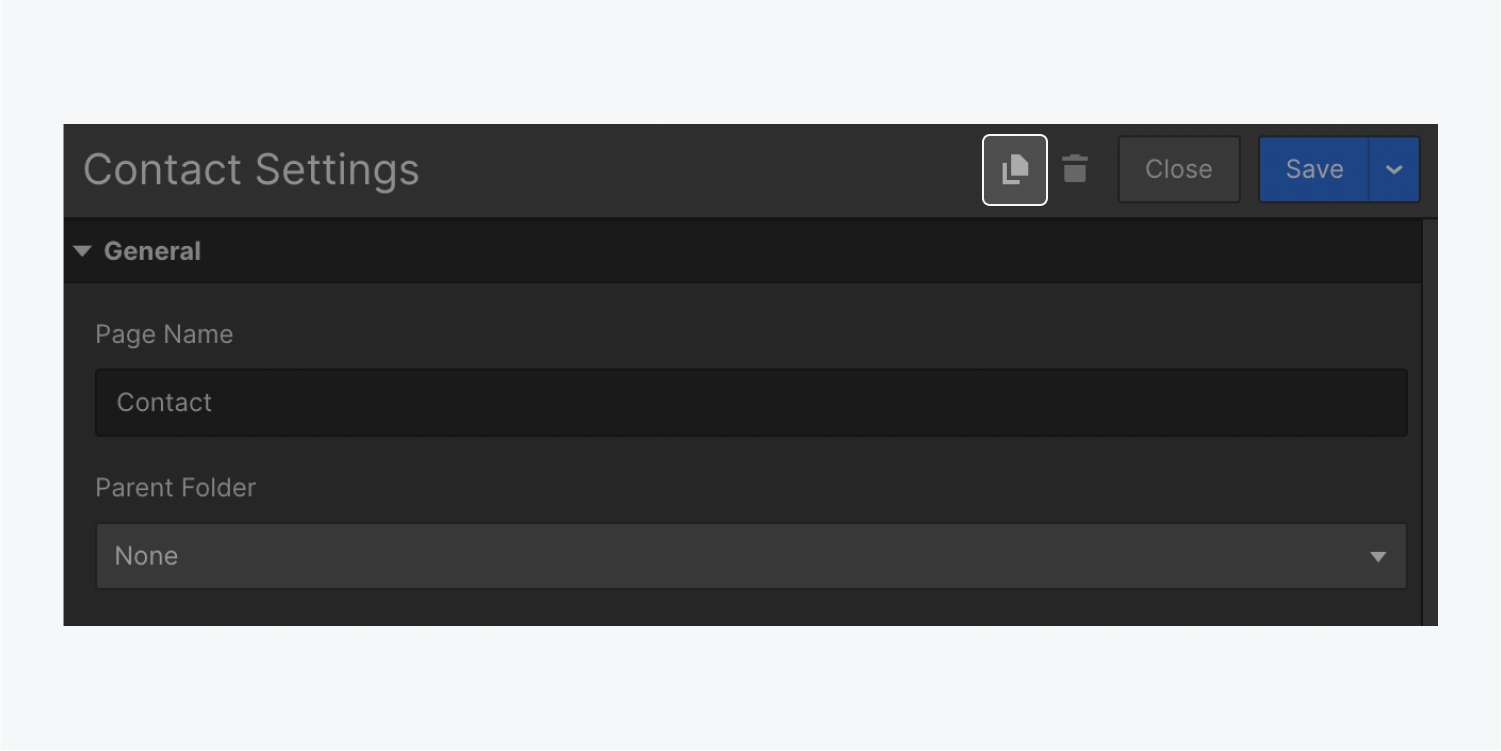
Task: Select the None value in Parent Folder
Action: point(146,556)
